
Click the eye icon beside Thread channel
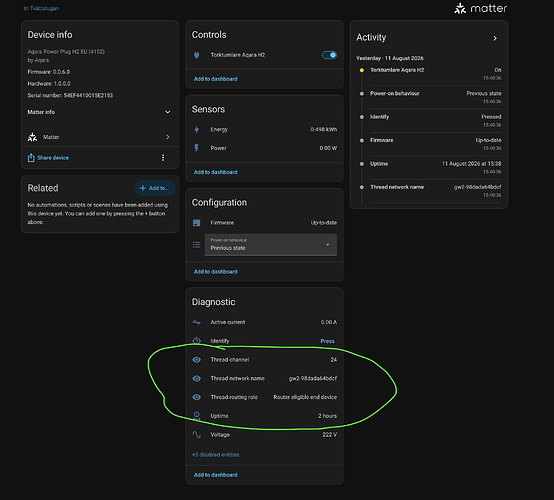click(x=197, y=360)
